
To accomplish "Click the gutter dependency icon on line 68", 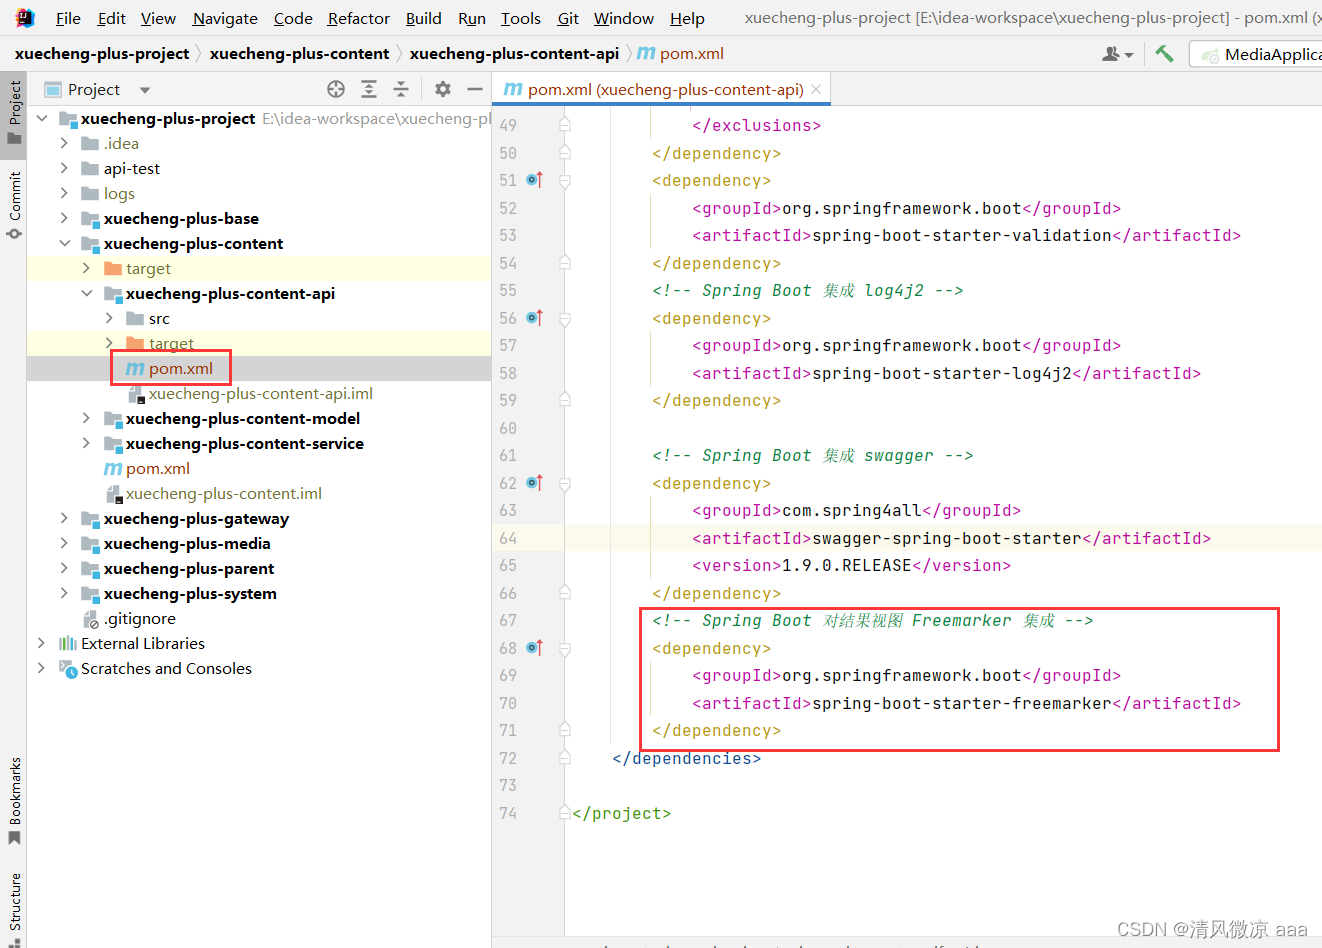I will [534, 648].
